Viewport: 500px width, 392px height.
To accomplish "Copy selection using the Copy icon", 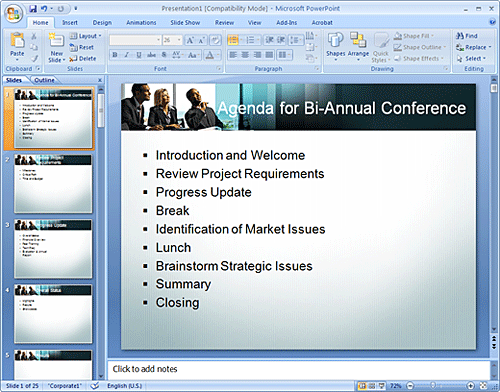I will tap(34, 47).
